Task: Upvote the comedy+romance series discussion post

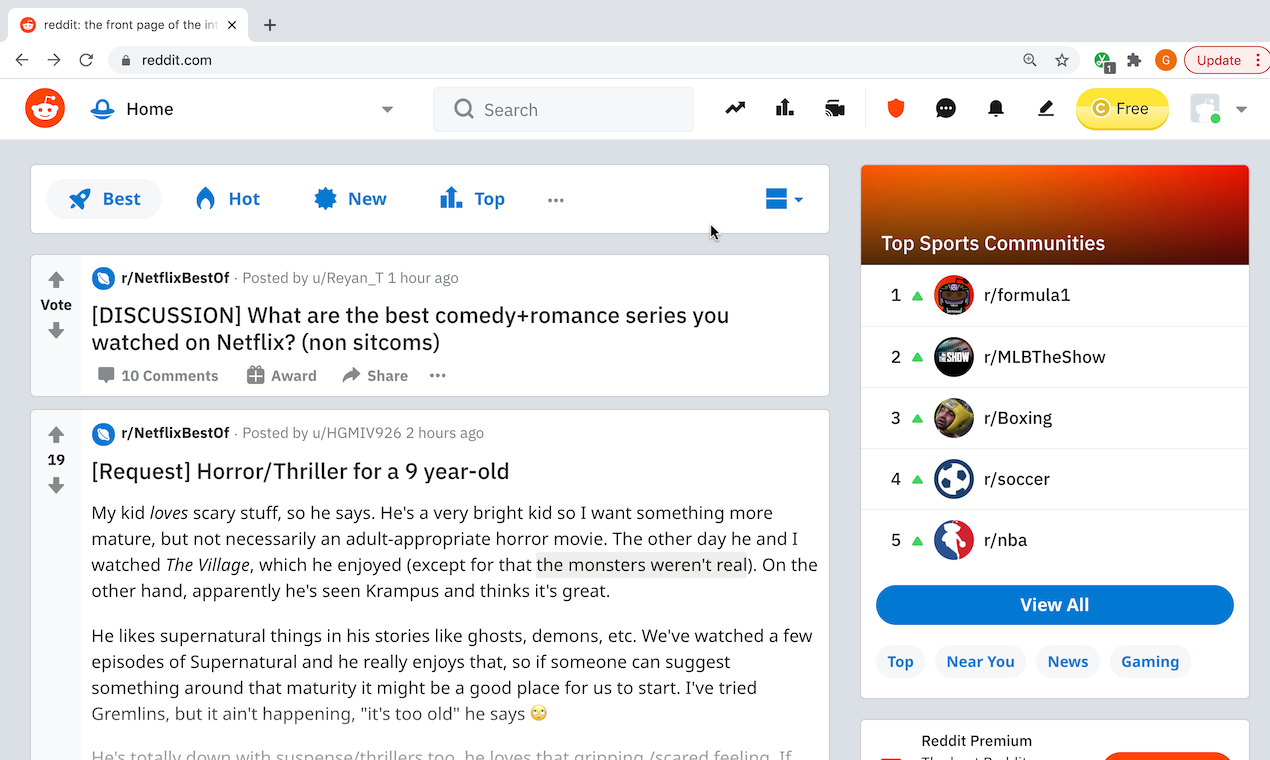Action: pyautogui.click(x=56, y=280)
